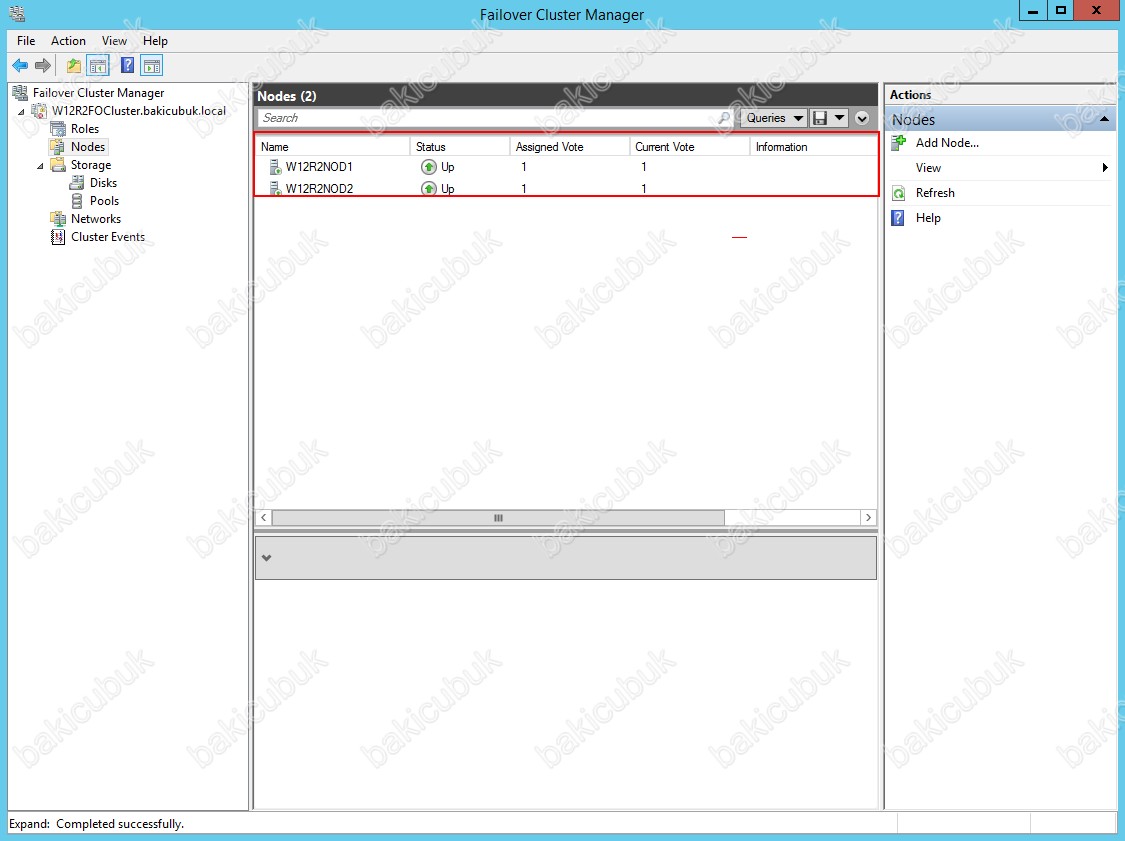Collapse the Storage tree node

coord(40,166)
